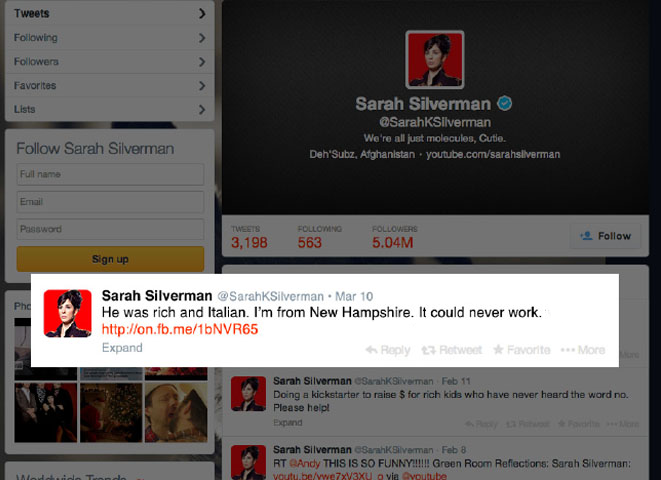Open More options on Feb 11 tweet
This screenshot has height=480, width=661.
623,424
